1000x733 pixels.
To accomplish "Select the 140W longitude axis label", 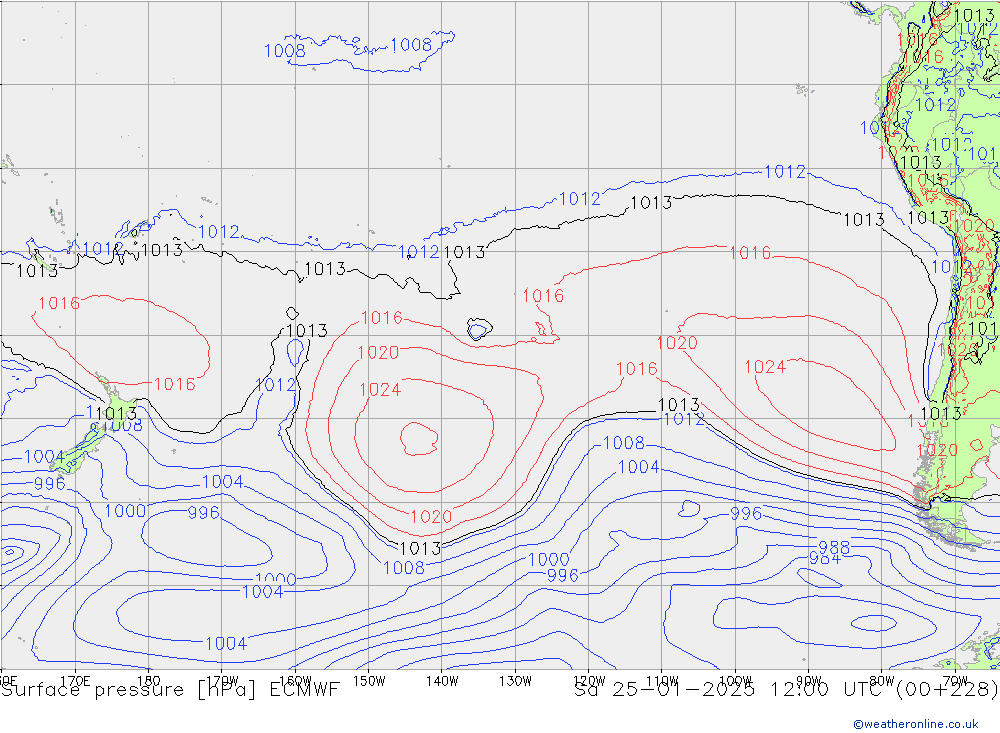I will point(442,681).
